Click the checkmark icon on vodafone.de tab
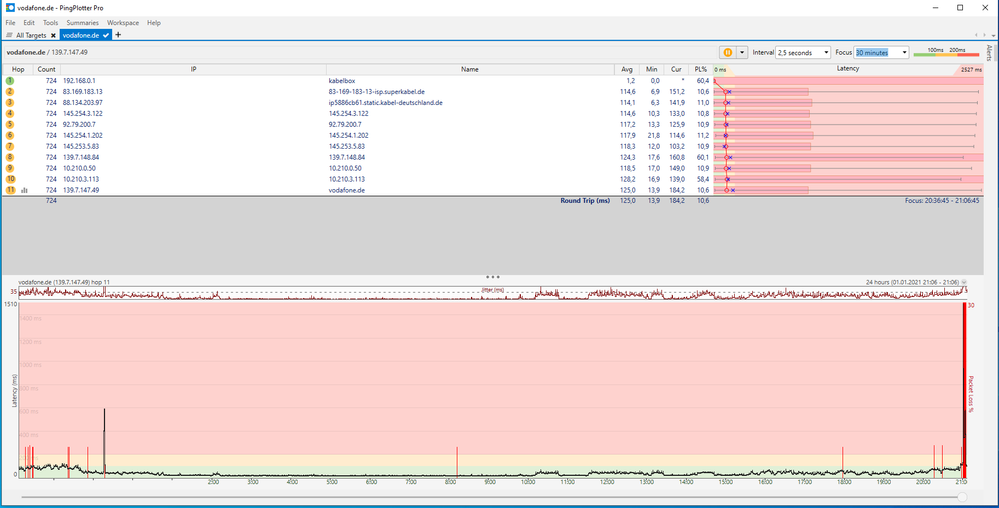The height and width of the screenshot is (508, 999). (x=106, y=36)
